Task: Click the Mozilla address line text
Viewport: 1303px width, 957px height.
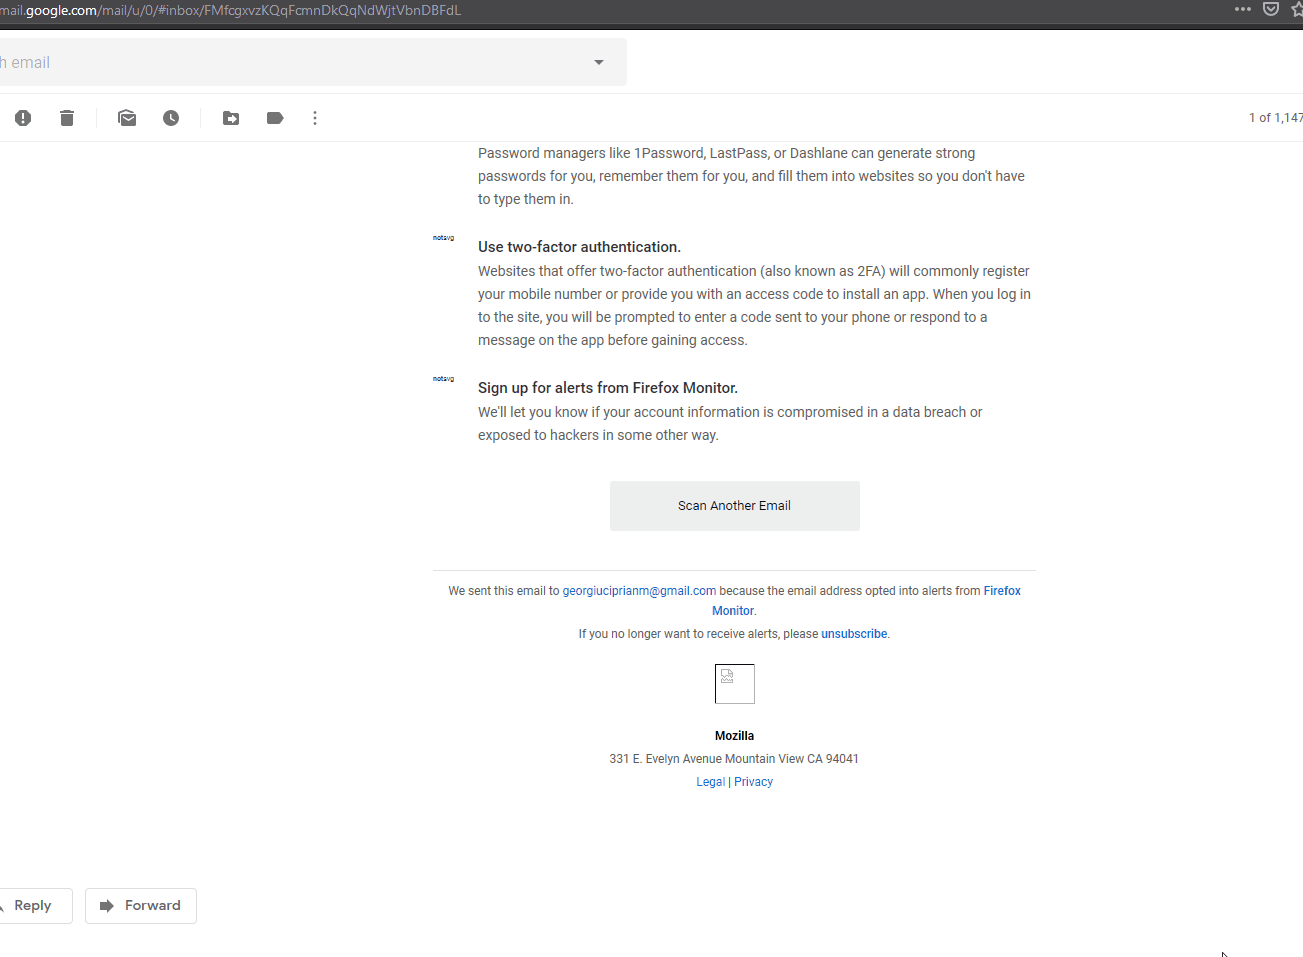Action: coord(734,759)
